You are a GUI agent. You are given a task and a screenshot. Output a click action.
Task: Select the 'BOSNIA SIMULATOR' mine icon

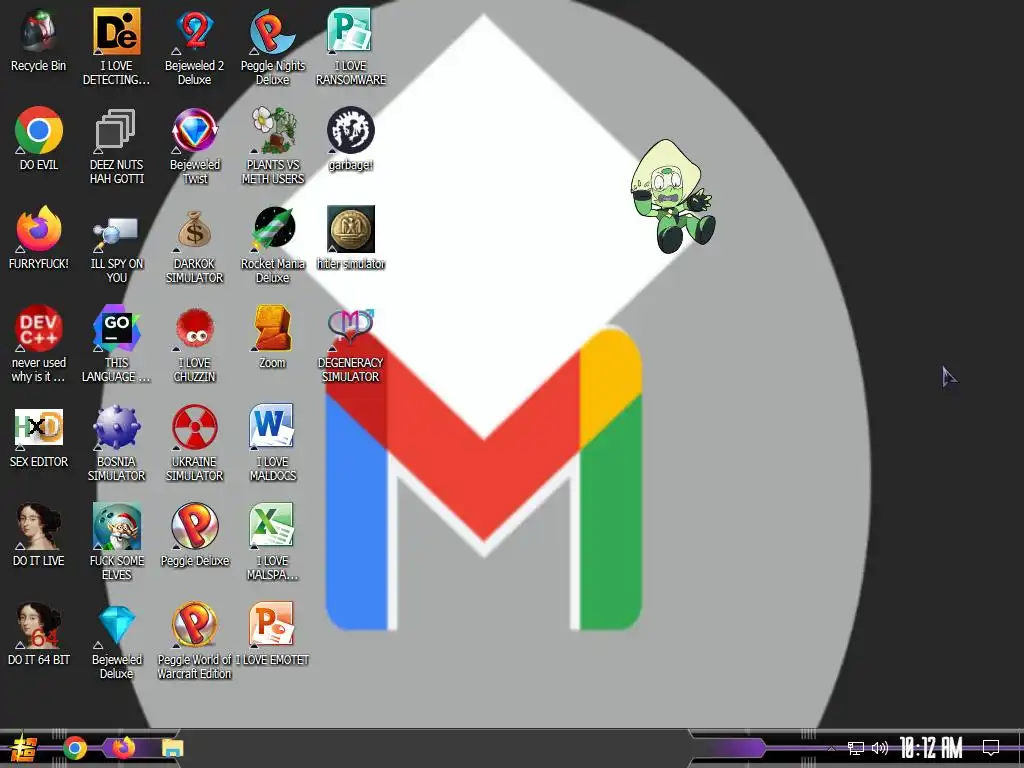(116, 428)
